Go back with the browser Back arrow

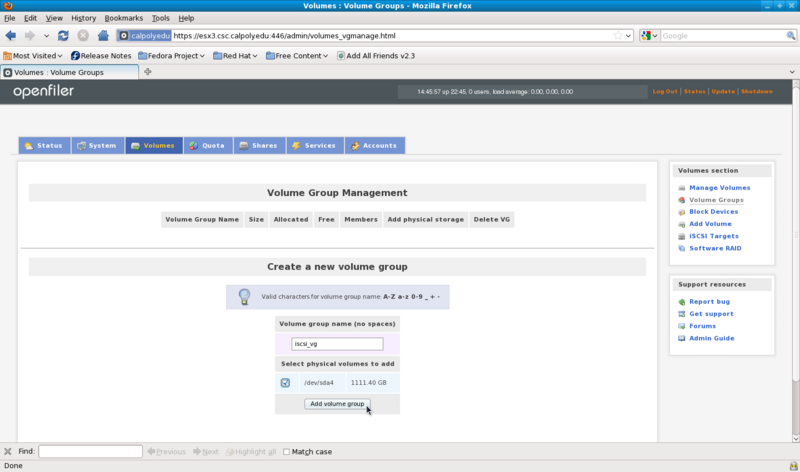coord(11,36)
